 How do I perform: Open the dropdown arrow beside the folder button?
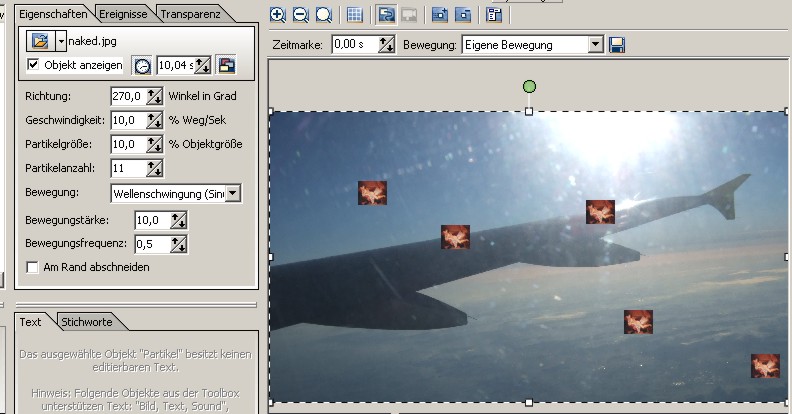pos(61,41)
